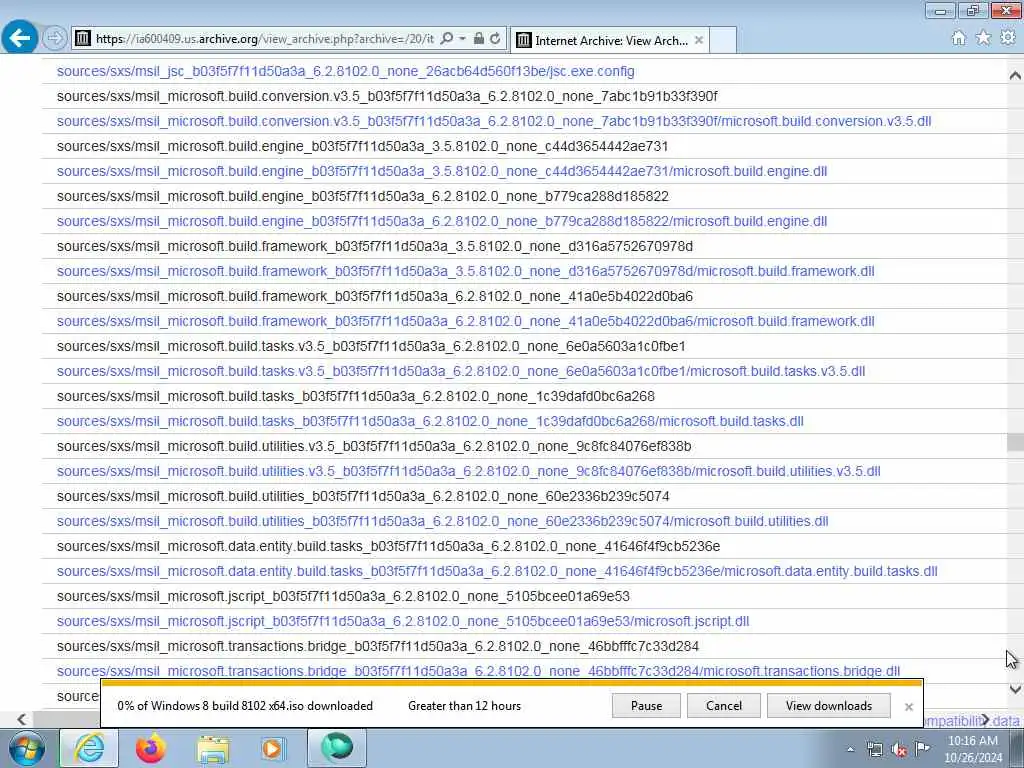Open the b779ca288d185822 microsoft.build.engine.dll link
The image size is (1024, 768).
click(x=441, y=221)
